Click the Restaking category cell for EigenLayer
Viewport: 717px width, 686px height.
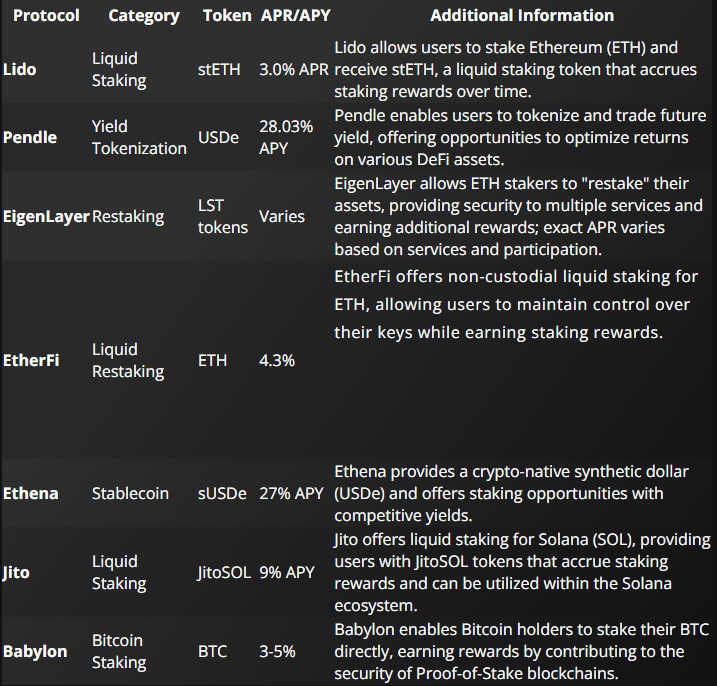(x=128, y=216)
